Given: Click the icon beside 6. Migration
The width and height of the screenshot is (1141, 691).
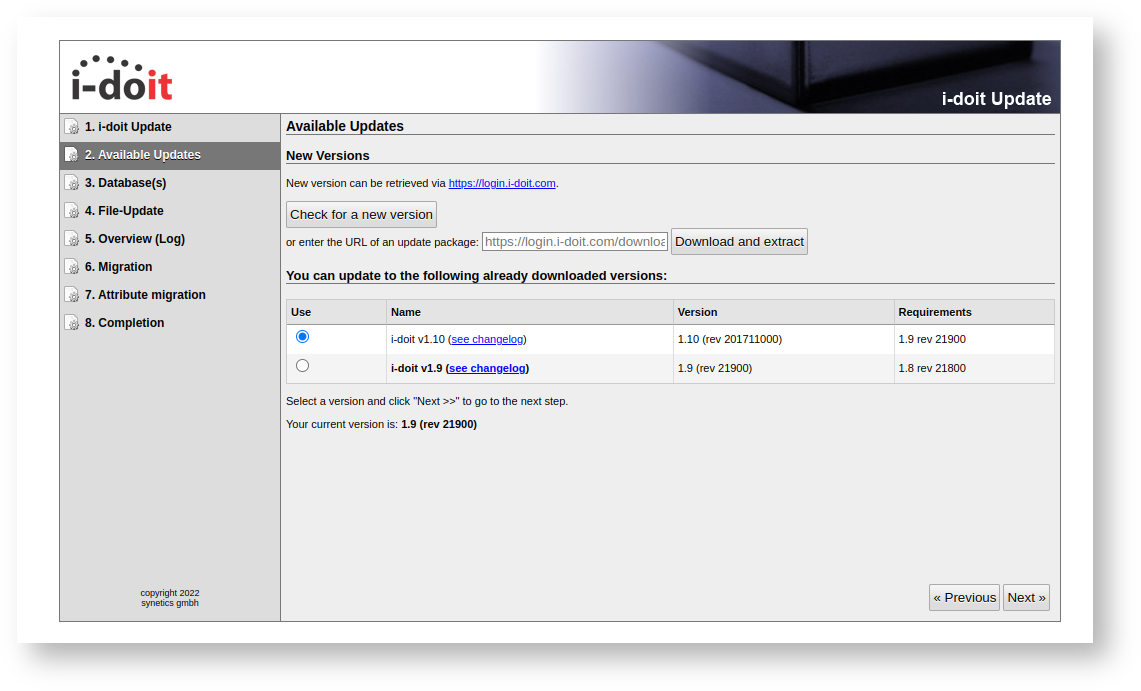Looking at the screenshot, I should pyautogui.click(x=71, y=267).
